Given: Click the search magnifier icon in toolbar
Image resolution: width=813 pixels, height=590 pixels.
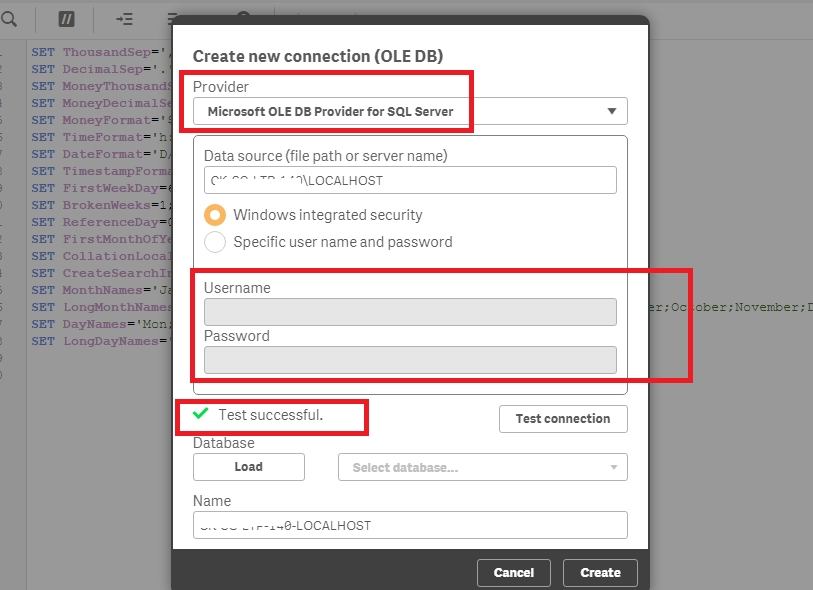Looking at the screenshot, I should click(x=9, y=18).
